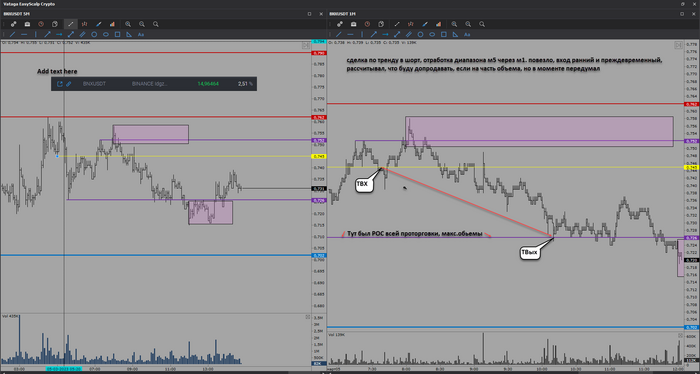Collapse left chart price panel toggle
The width and height of the screenshot is (700, 374).
(x=306, y=45)
